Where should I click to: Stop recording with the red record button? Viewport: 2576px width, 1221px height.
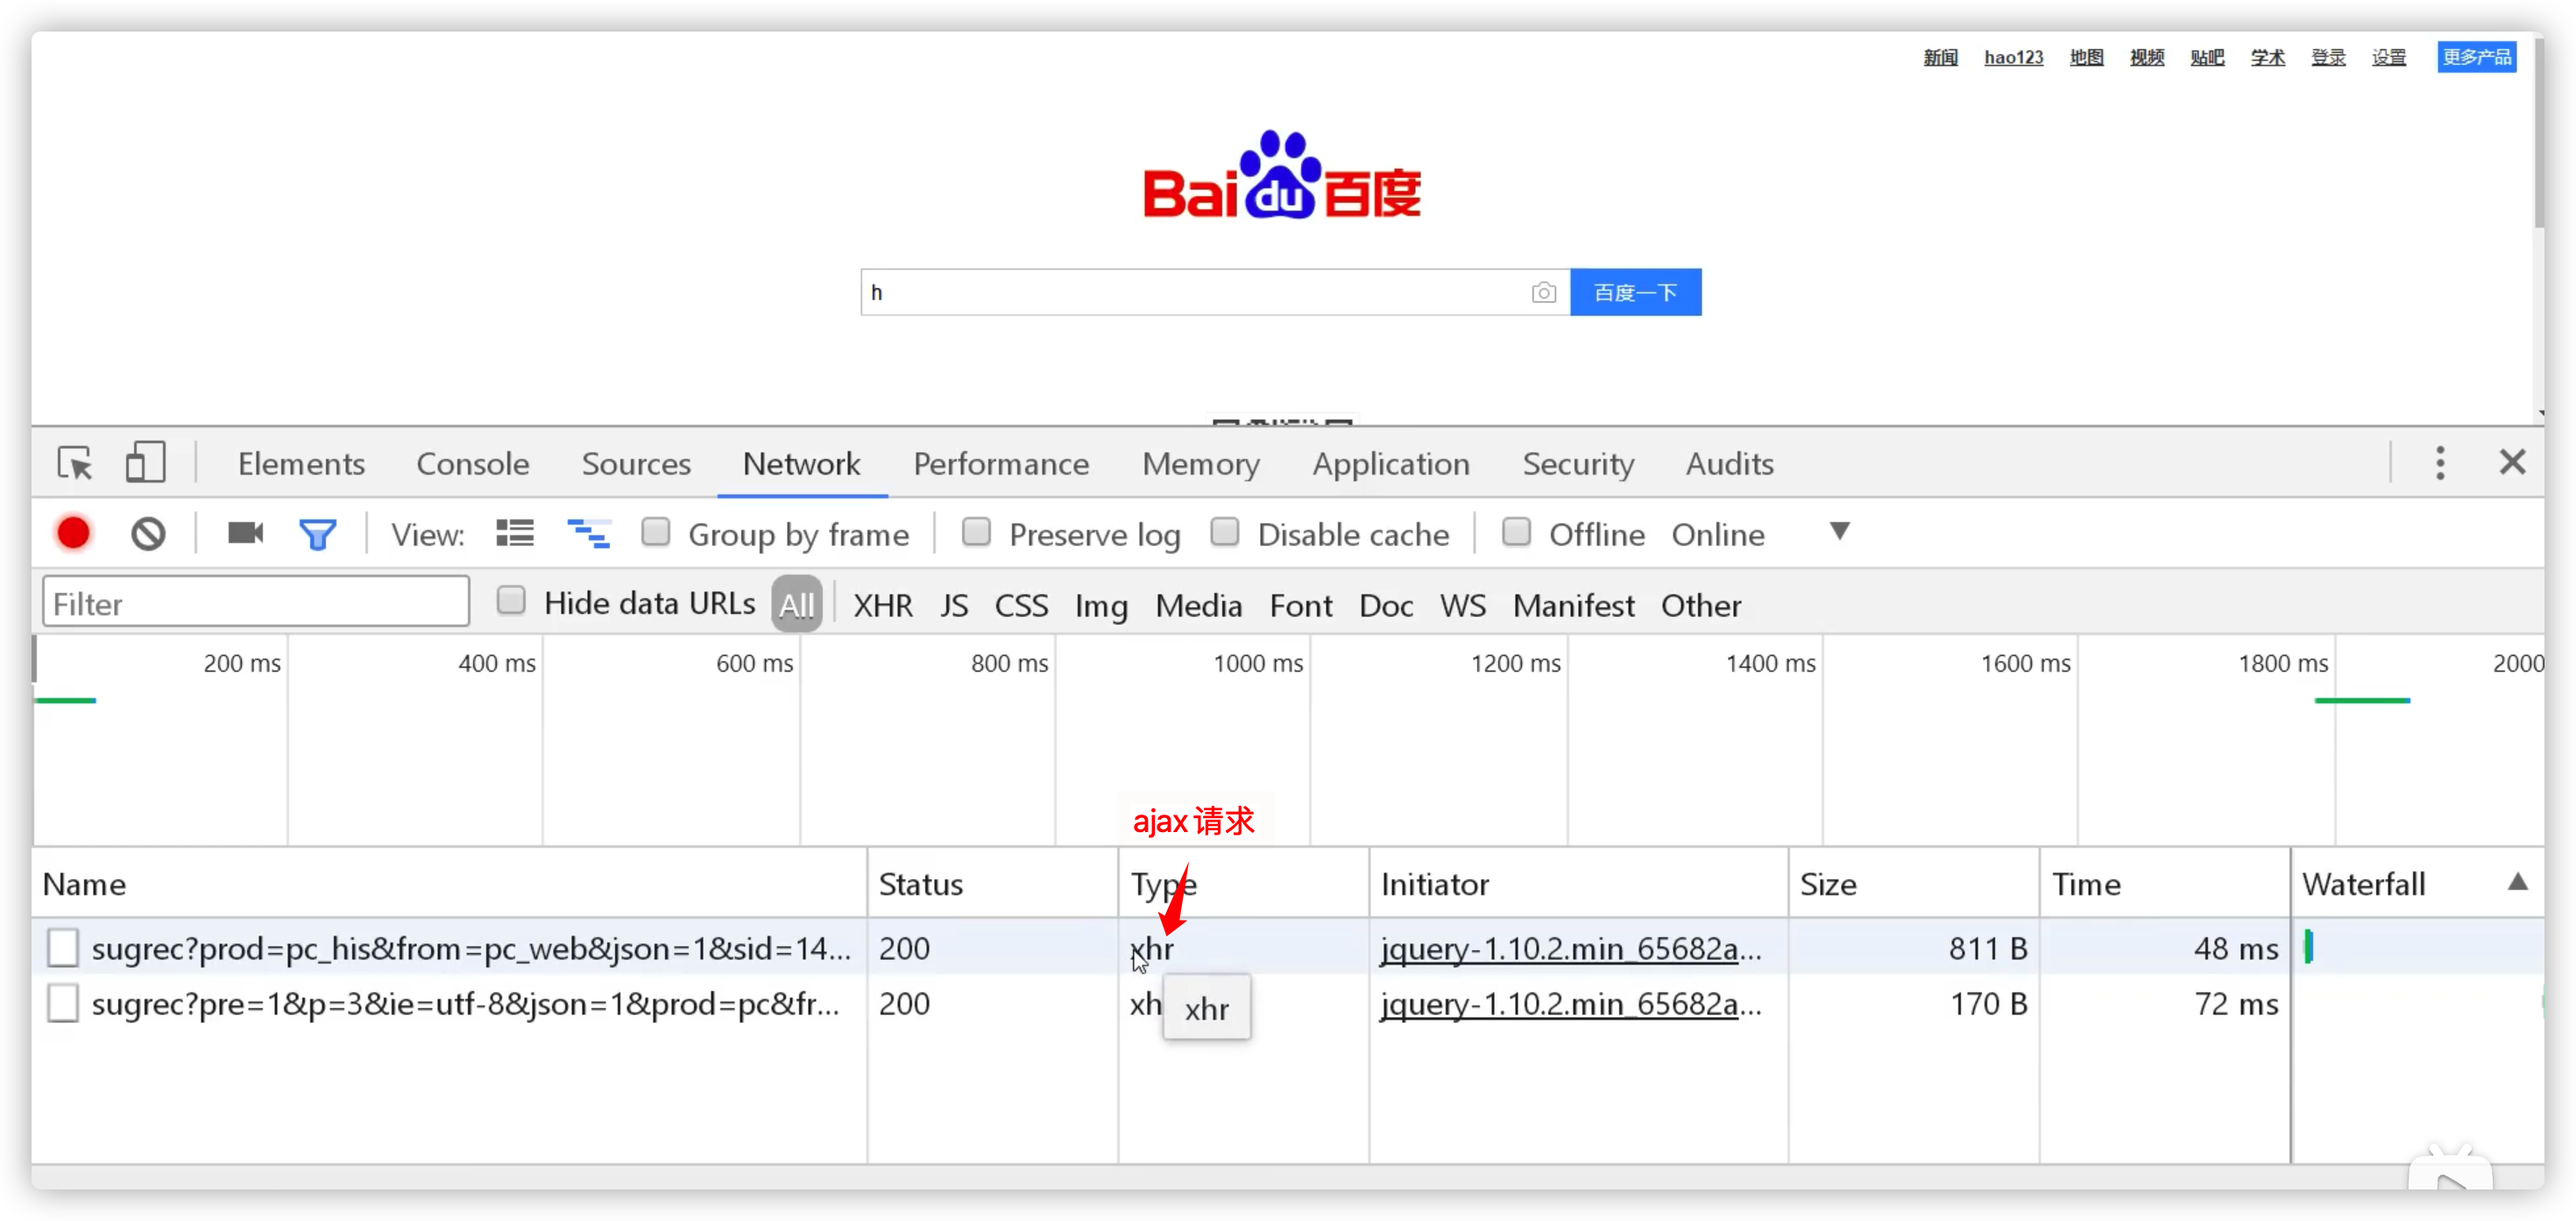pyautogui.click(x=73, y=534)
